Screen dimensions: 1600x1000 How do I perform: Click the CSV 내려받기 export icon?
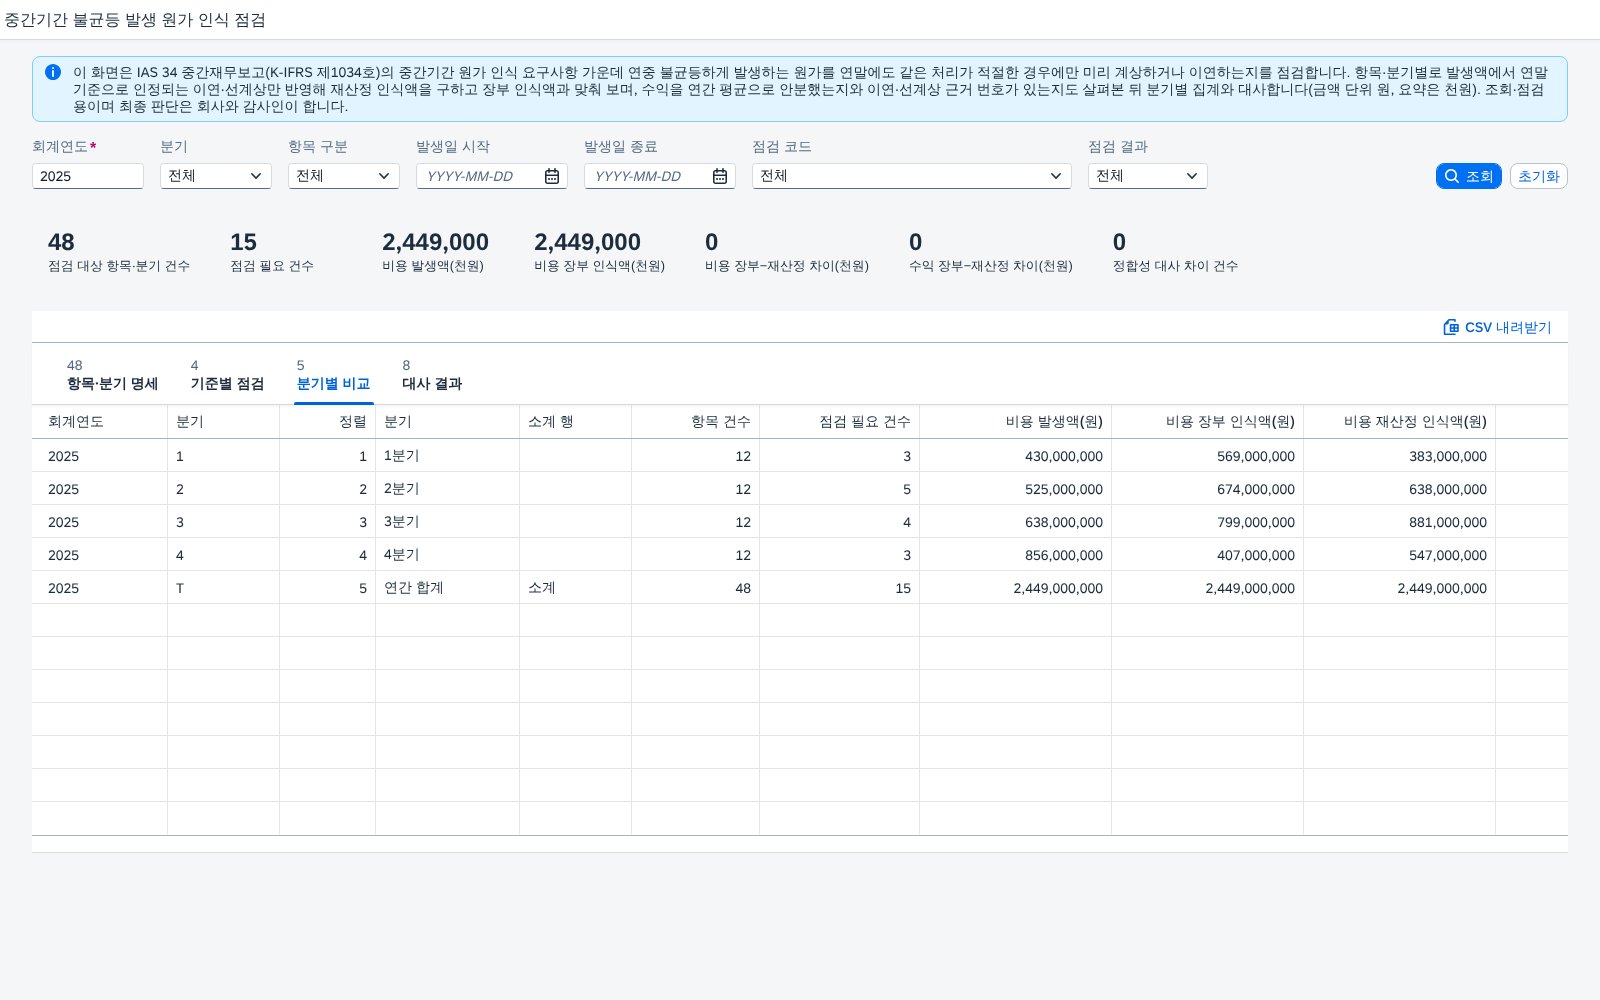[1451, 327]
